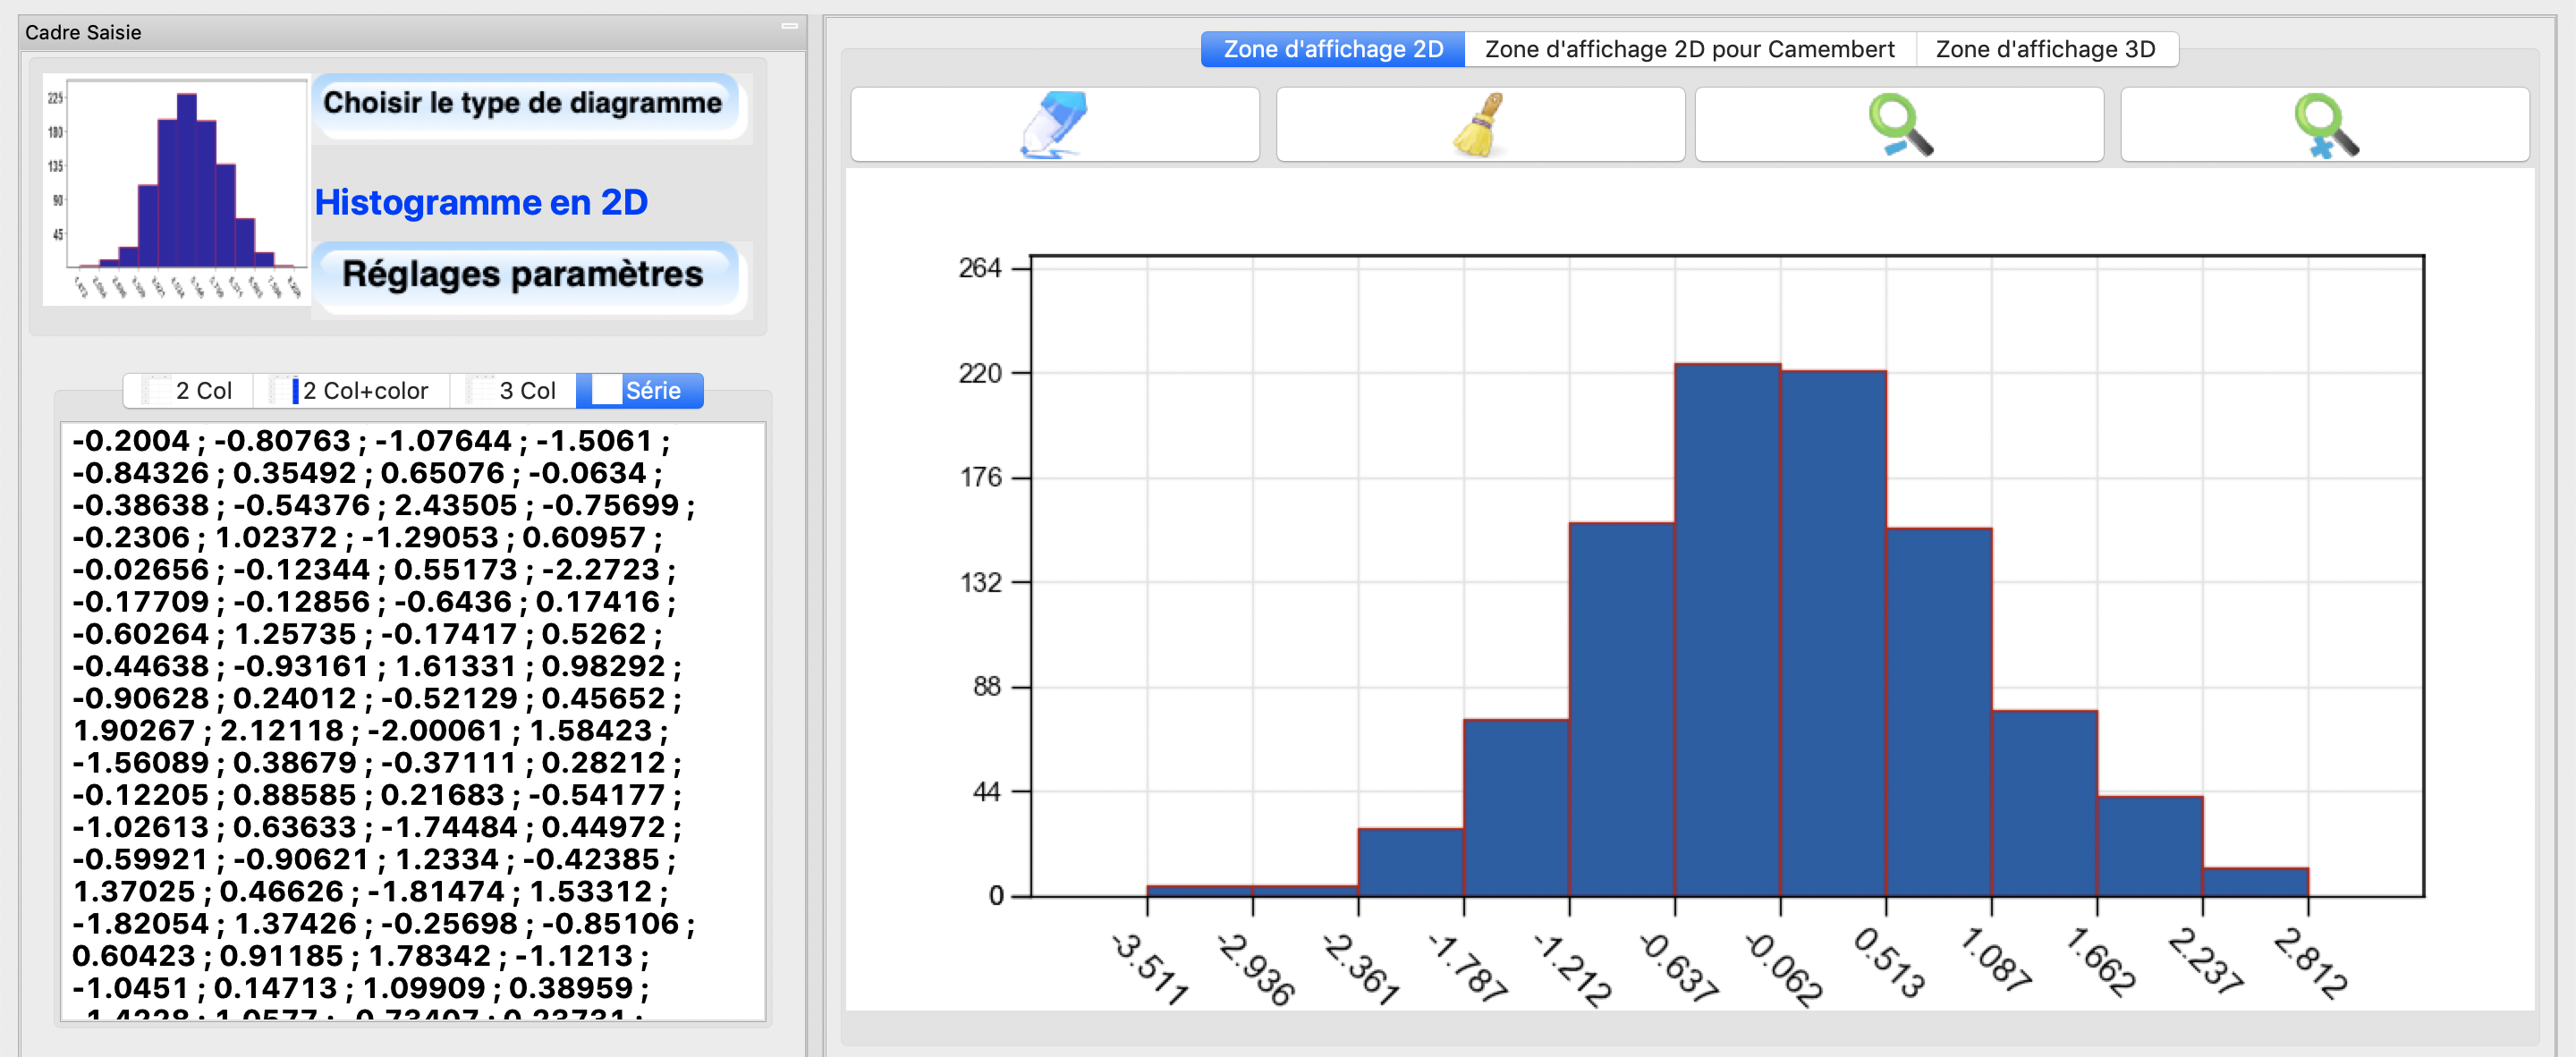2576x1057 pixels.
Task: Click the x-axis label 0.513
Action: pyautogui.click(x=1888, y=963)
